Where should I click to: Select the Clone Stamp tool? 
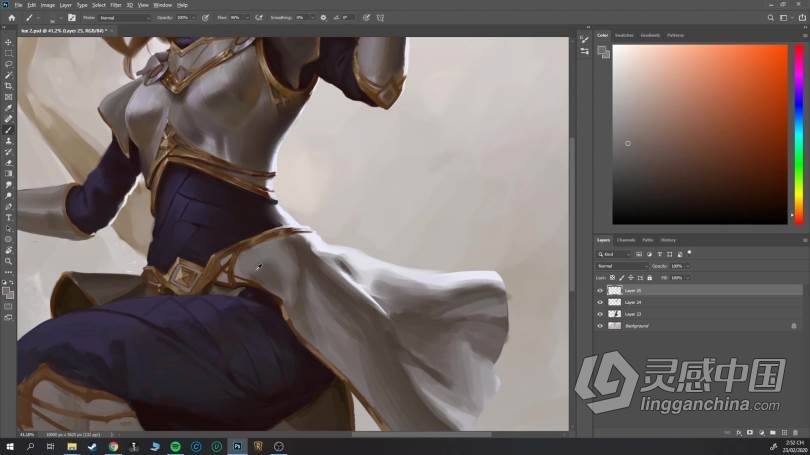tap(8, 140)
